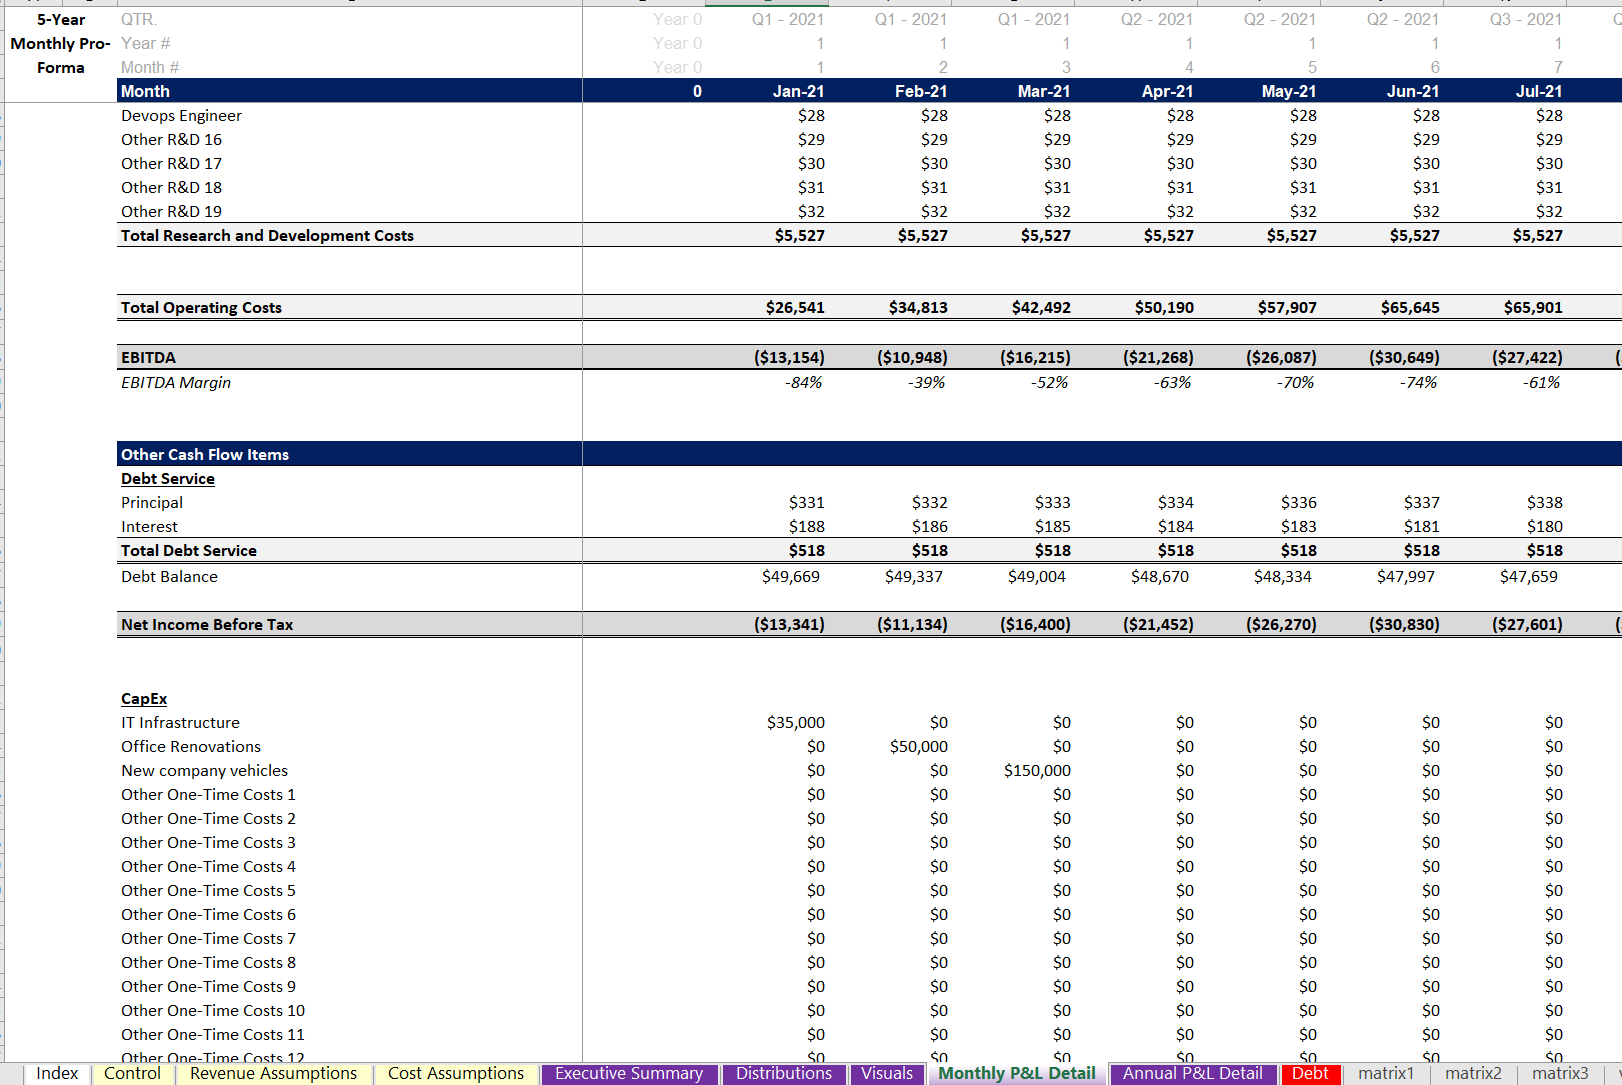The image size is (1622, 1085).
Task: Switch to the Control sheet tab
Action: point(132,1073)
